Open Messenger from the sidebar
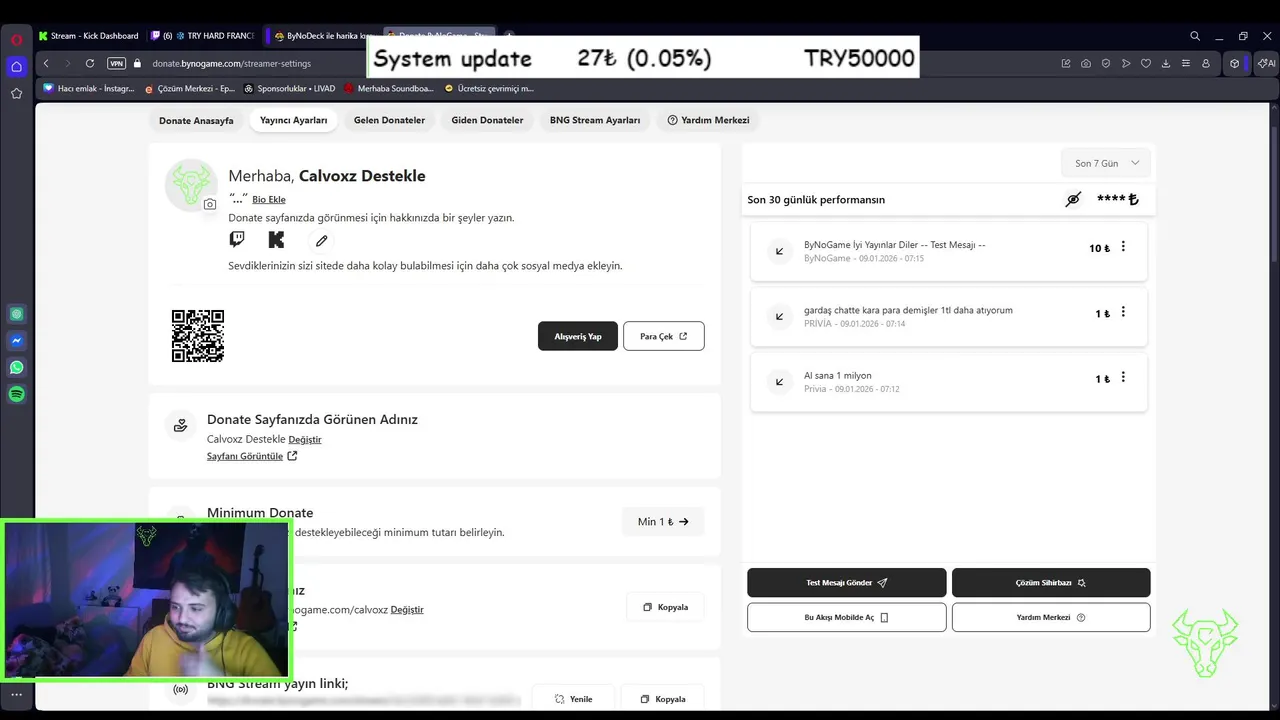This screenshot has width=1280, height=720. click(16, 341)
